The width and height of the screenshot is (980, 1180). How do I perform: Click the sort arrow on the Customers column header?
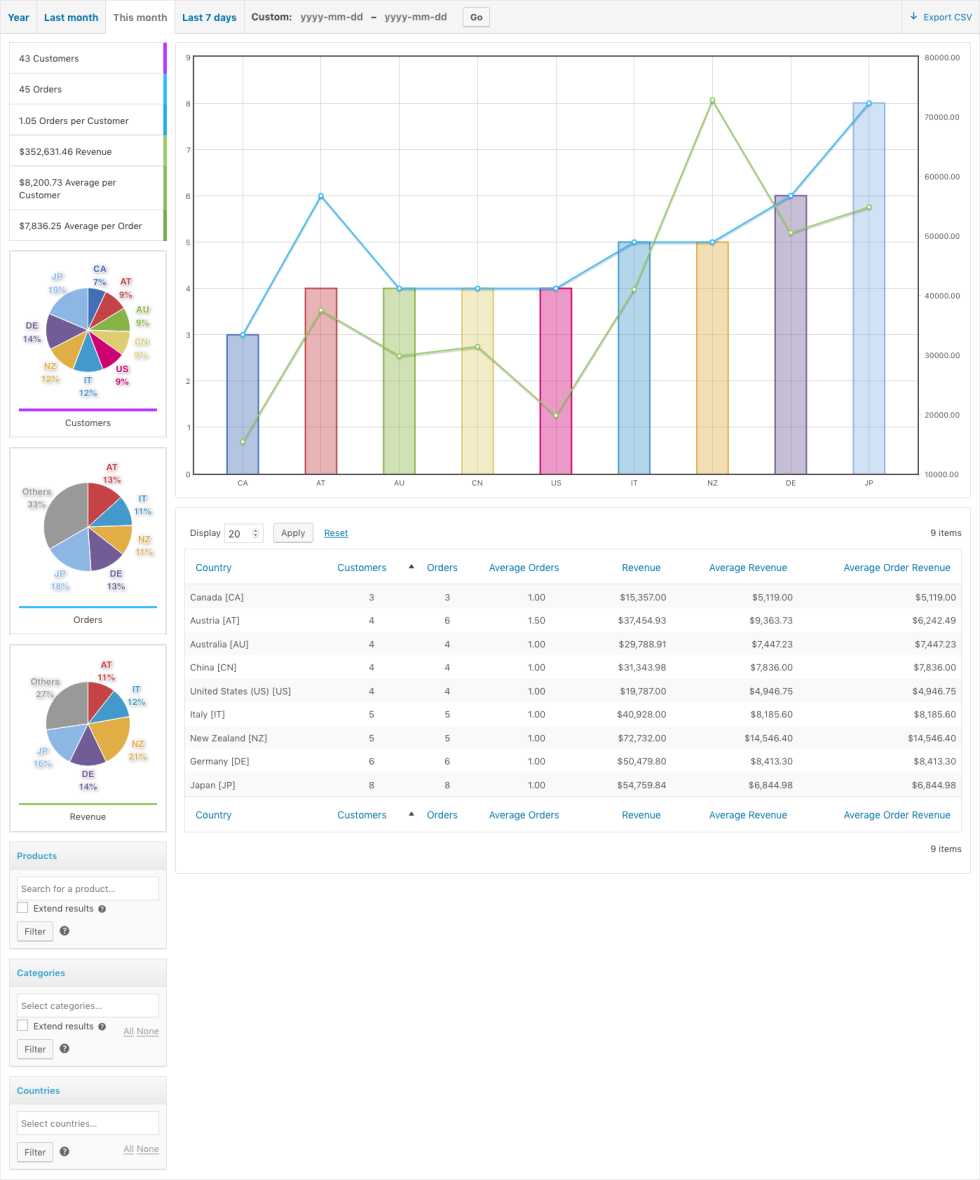(x=410, y=567)
